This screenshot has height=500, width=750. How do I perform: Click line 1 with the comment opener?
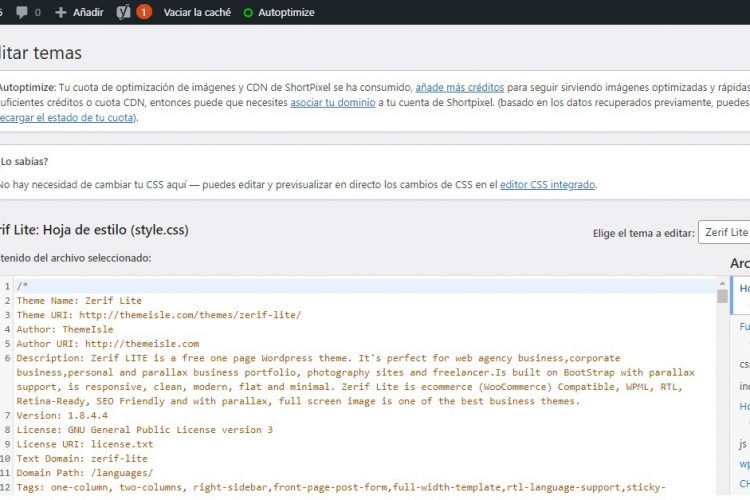pyautogui.click(x=366, y=286)
